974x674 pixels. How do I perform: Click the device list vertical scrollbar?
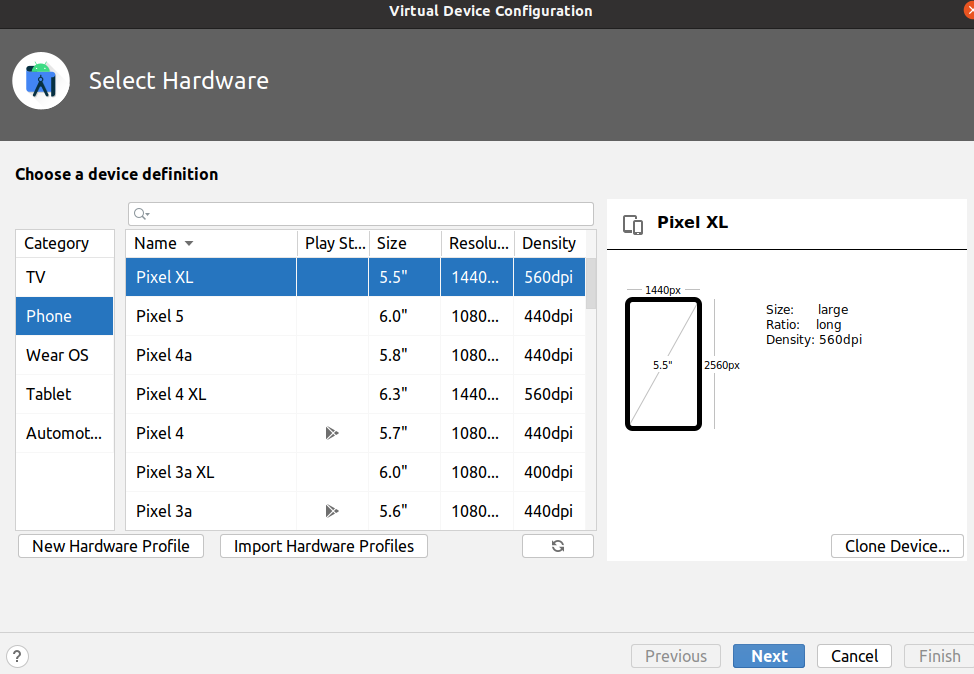click(x=591, y=283)
